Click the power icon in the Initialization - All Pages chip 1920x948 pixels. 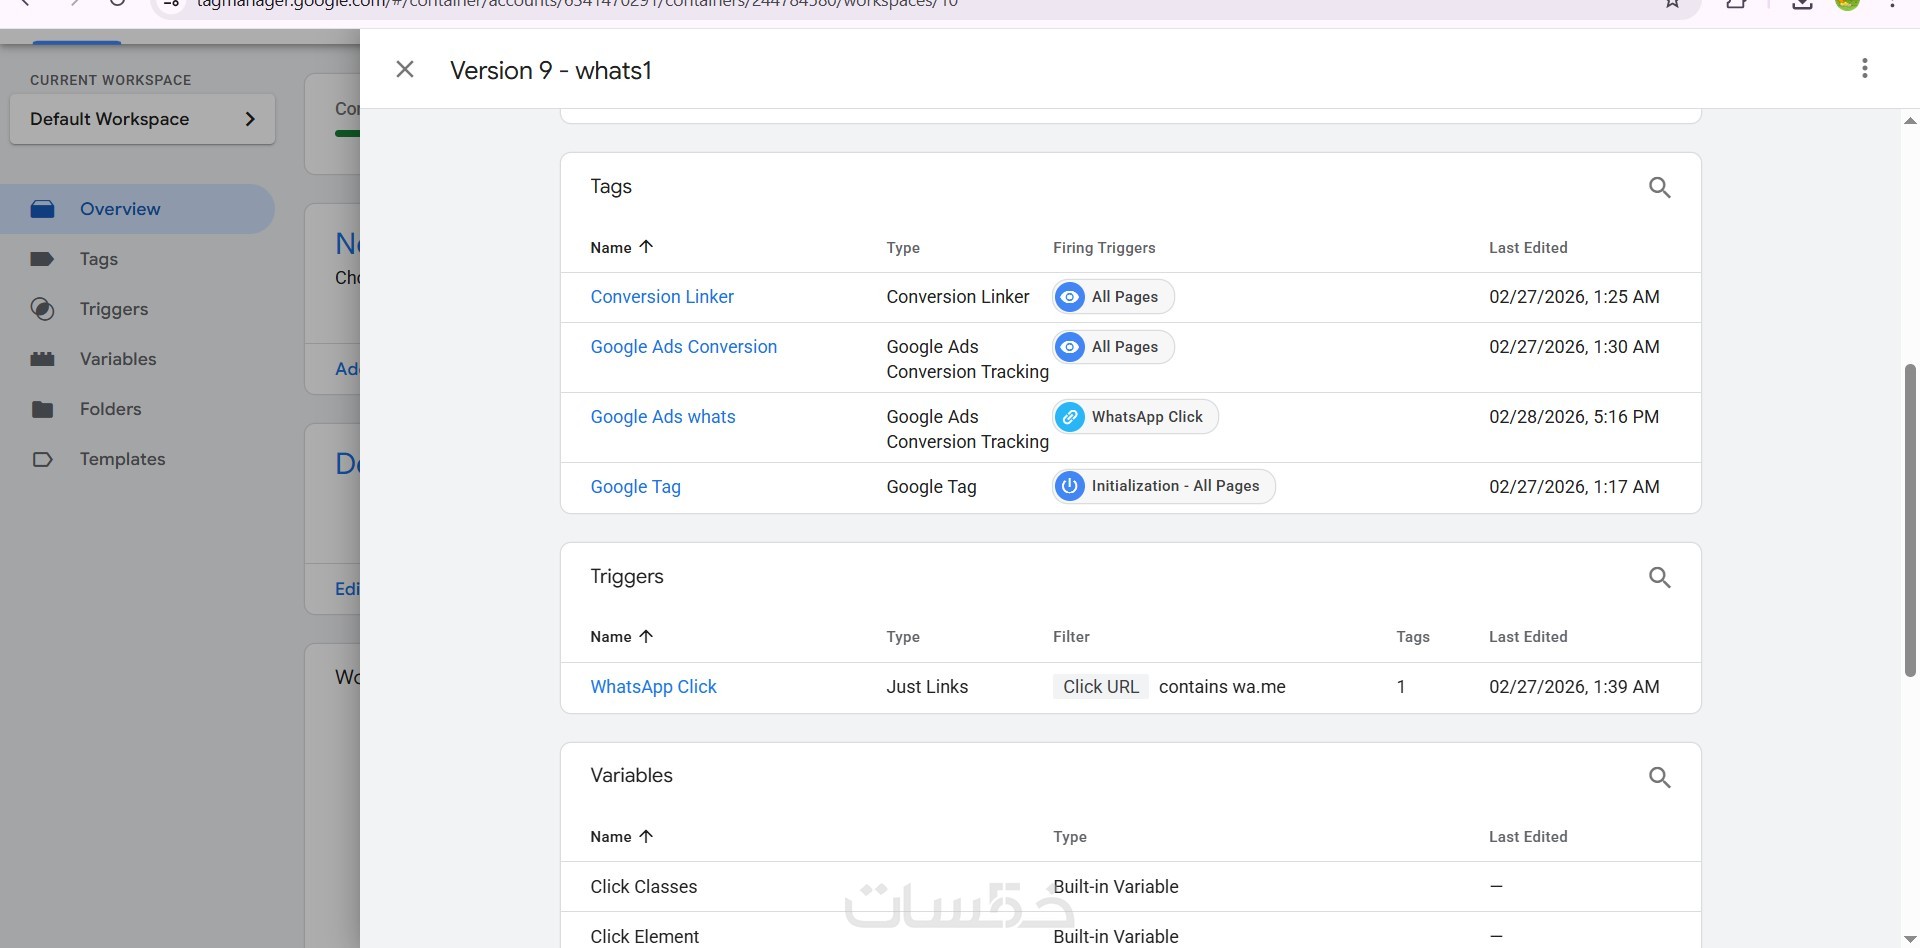click(1070, 487)
